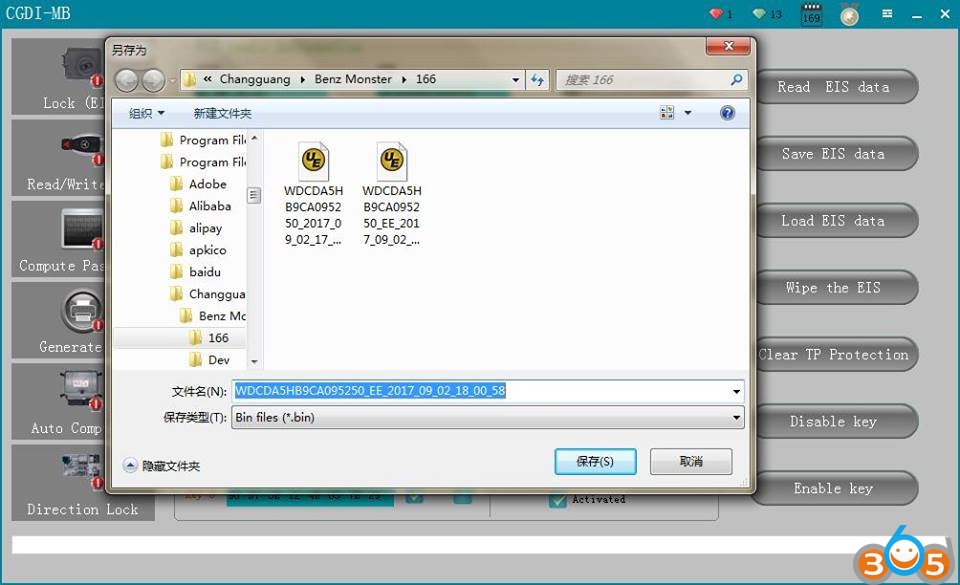Expand the 文件名 filename history dropdown
The image size is (960, 585).
click(737, 391)
